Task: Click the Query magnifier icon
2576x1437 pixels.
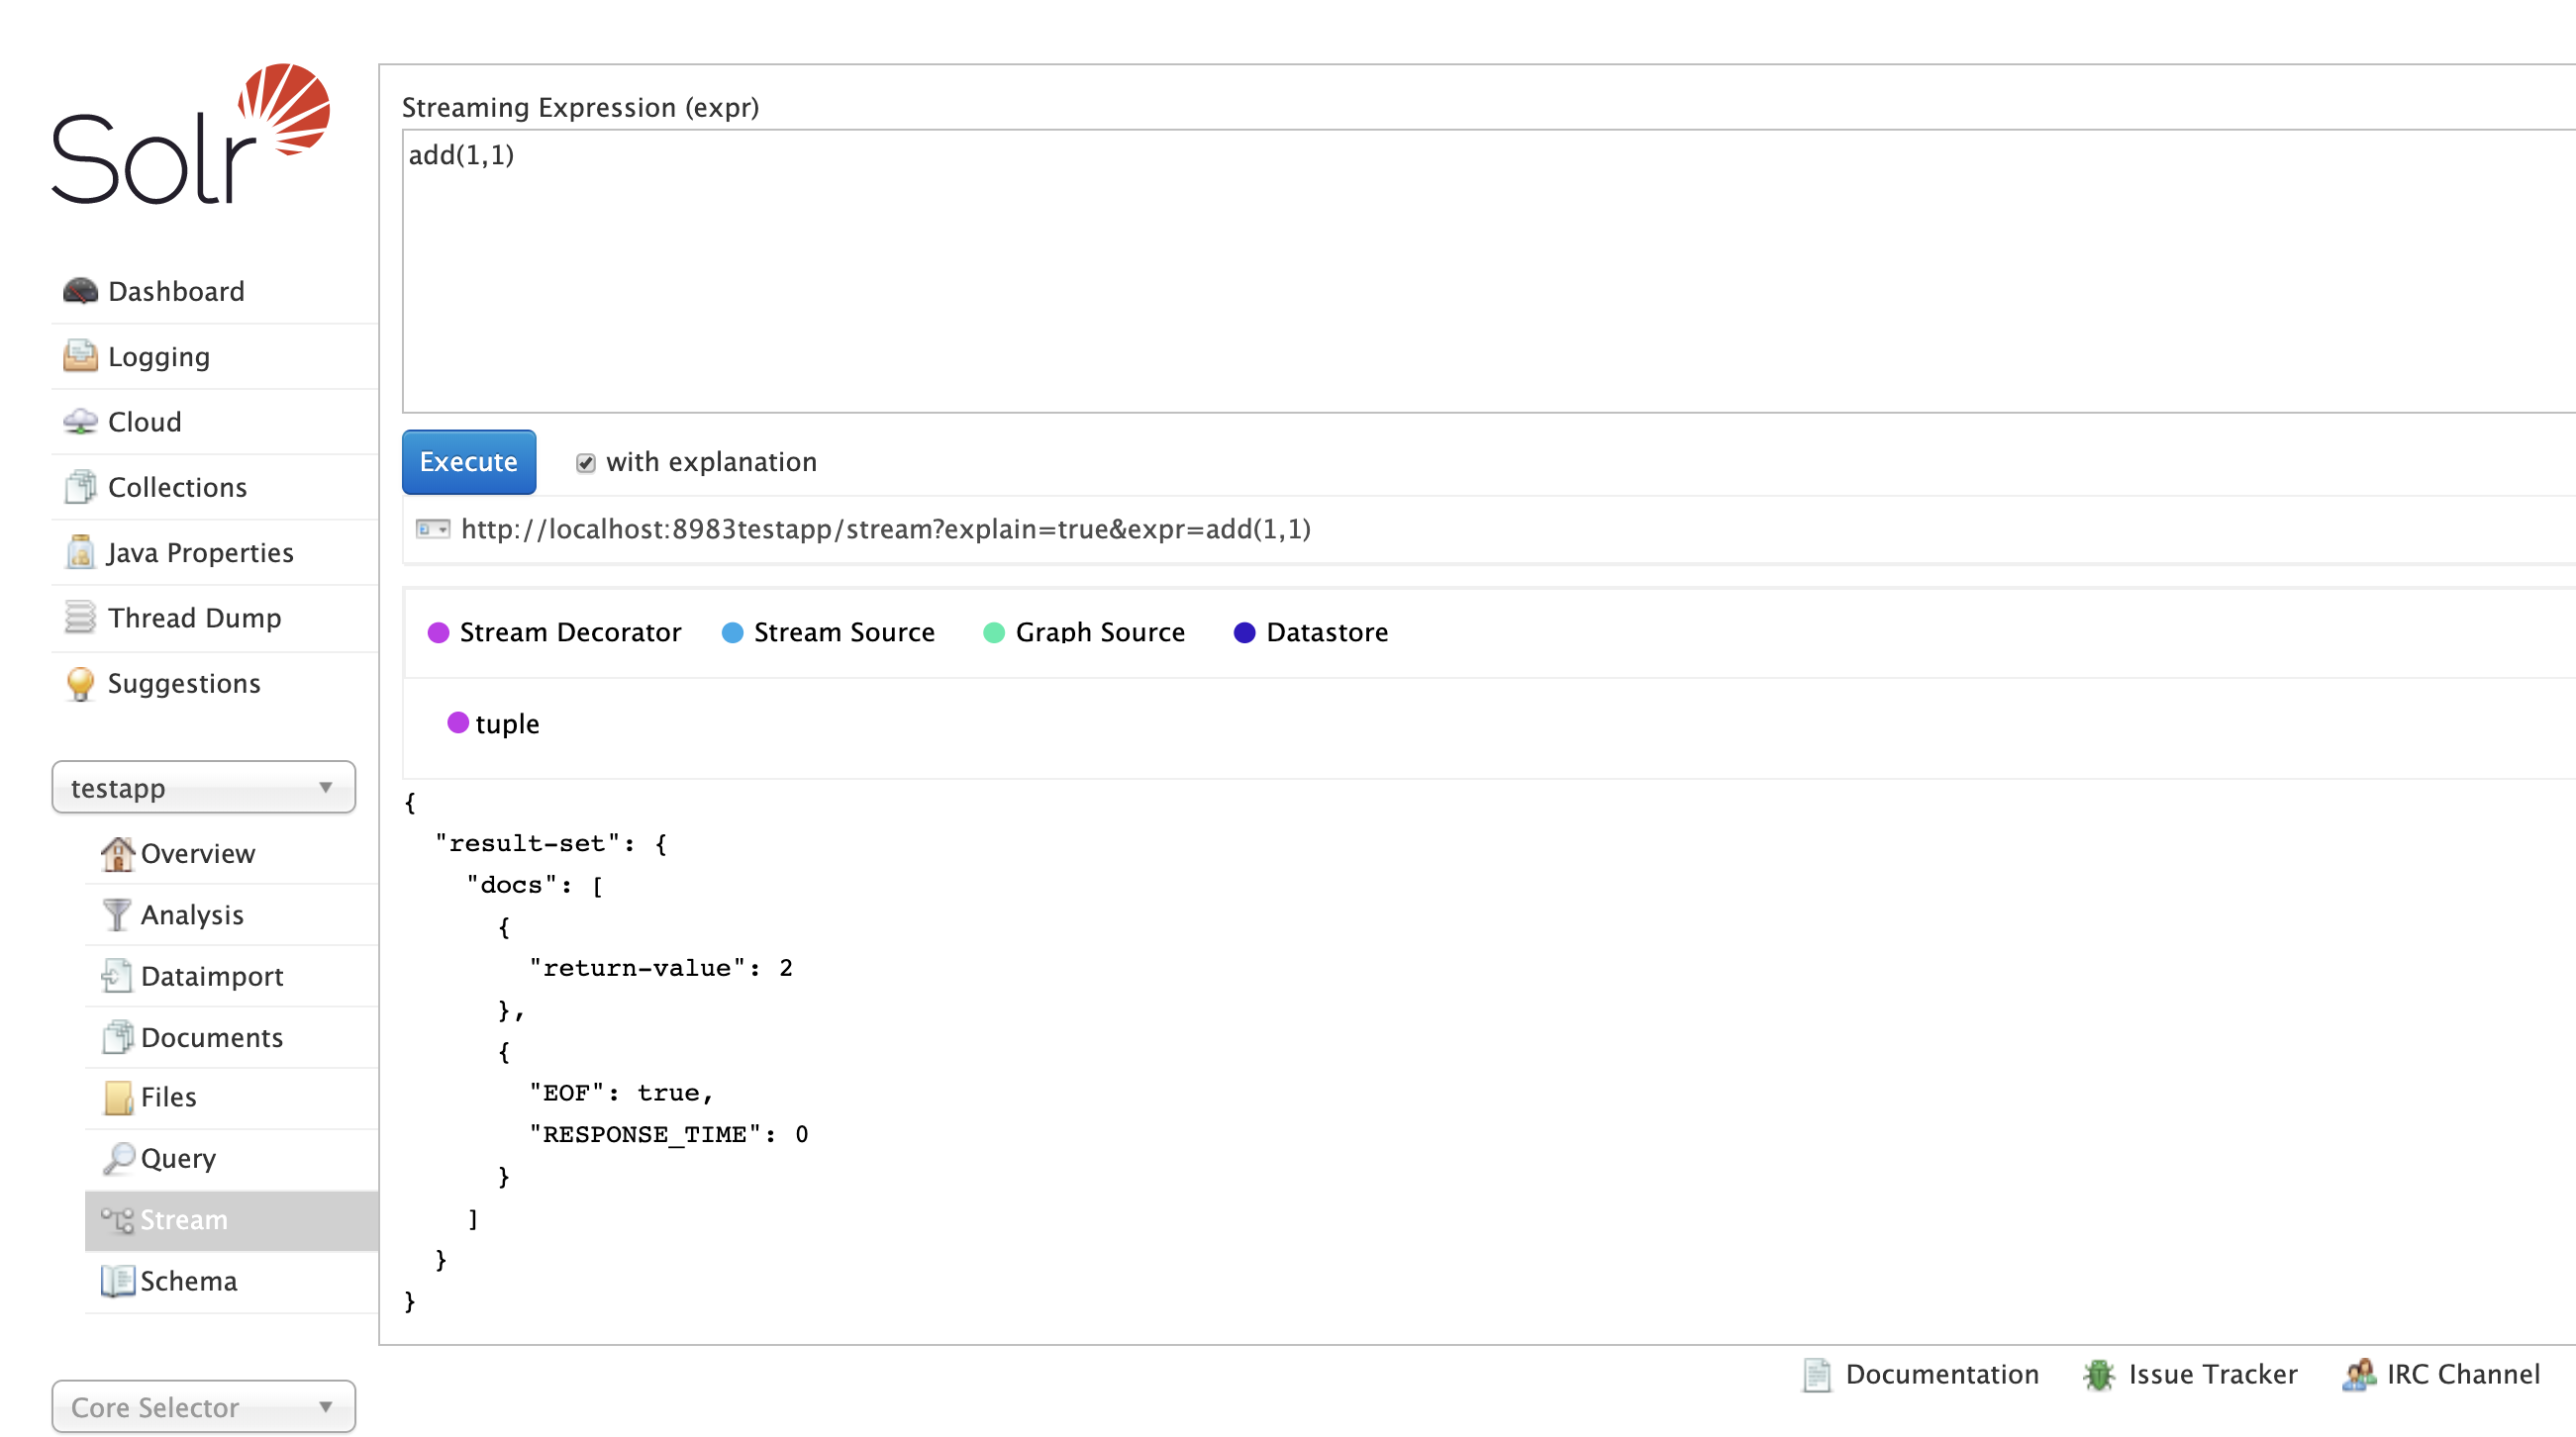Action: [118, 1158]
